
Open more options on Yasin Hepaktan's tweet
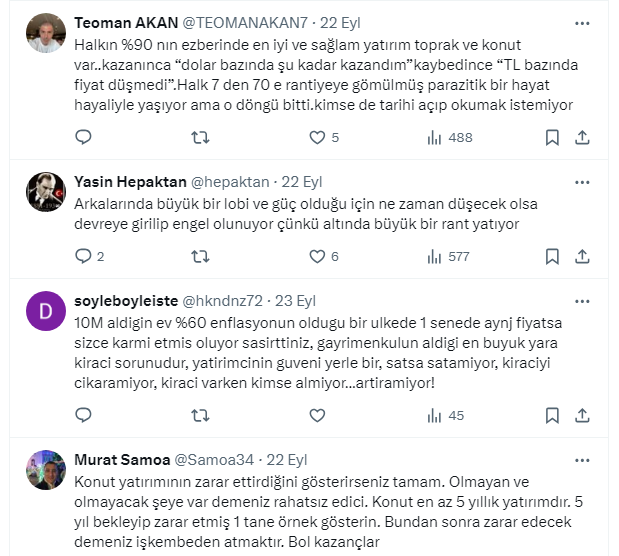(582, 182)
